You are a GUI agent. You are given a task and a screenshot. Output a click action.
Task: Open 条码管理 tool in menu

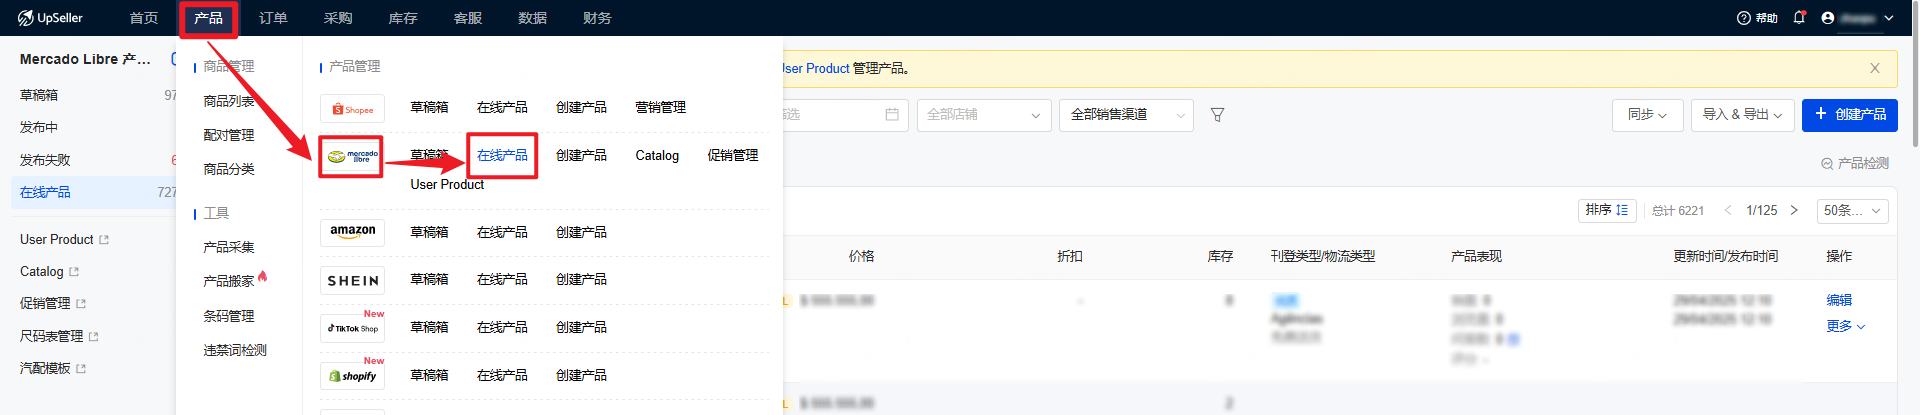tap(229, 317)
